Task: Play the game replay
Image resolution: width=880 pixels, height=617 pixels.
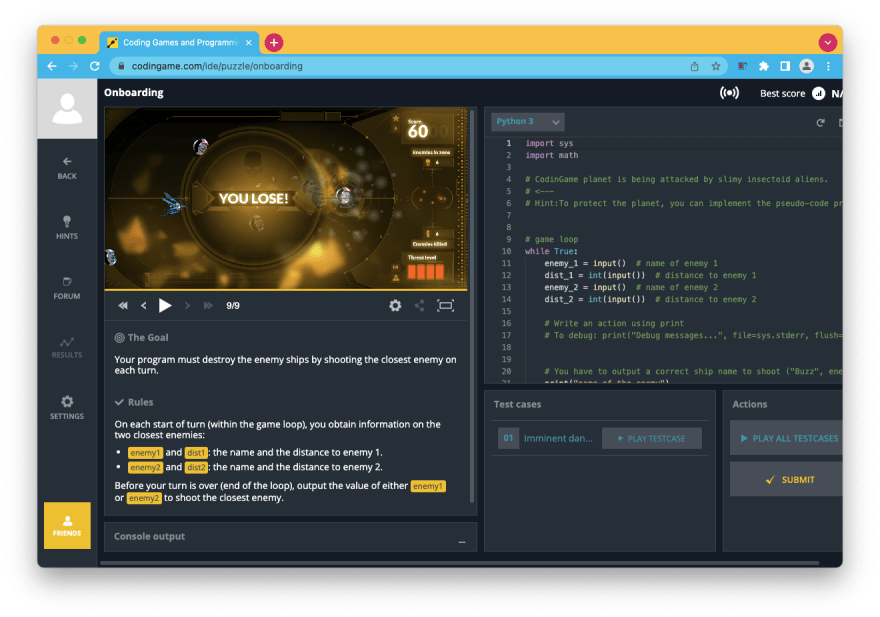Action: click(x=164, y=305)
